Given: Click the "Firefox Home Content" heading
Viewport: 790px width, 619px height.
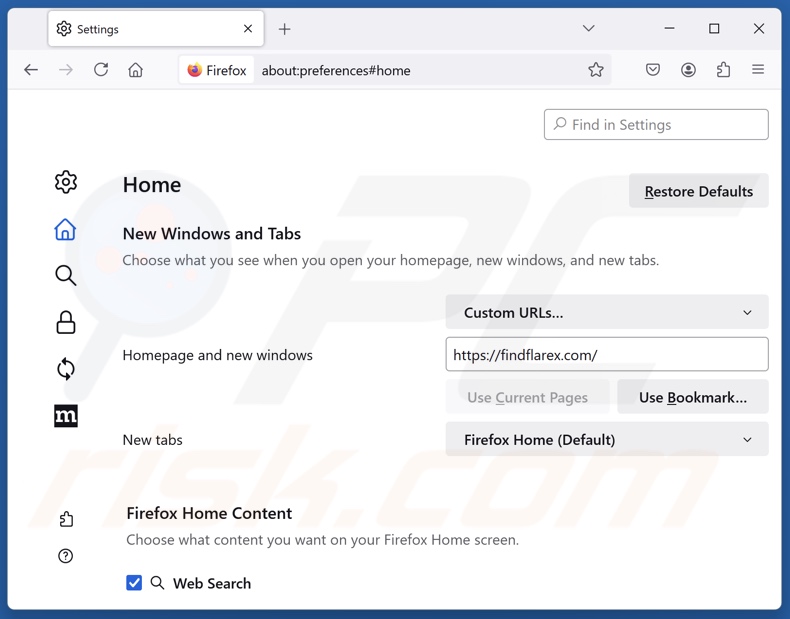Looking at the screenshot, I should (x=209, y=513).
